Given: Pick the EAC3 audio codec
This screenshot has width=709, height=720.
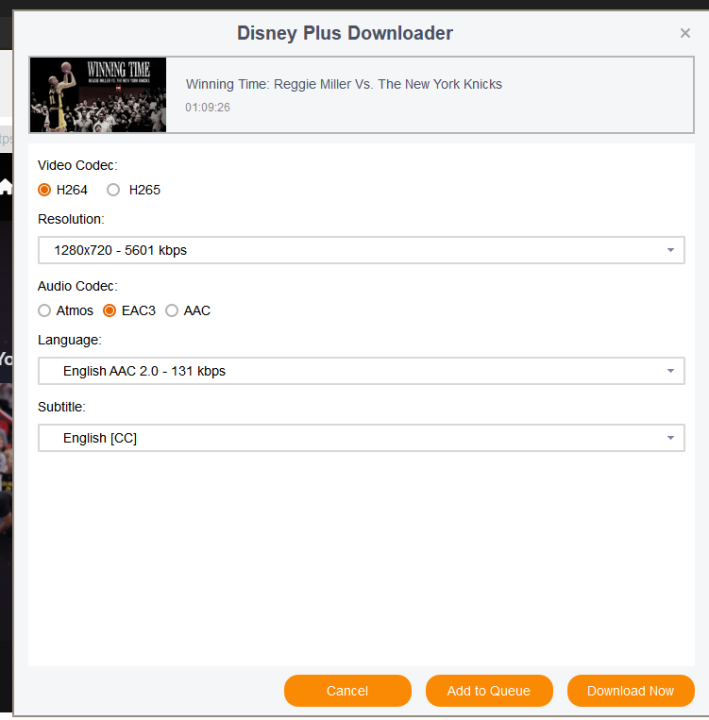Looking at the screenshot, I should click(x=110, y=311).
